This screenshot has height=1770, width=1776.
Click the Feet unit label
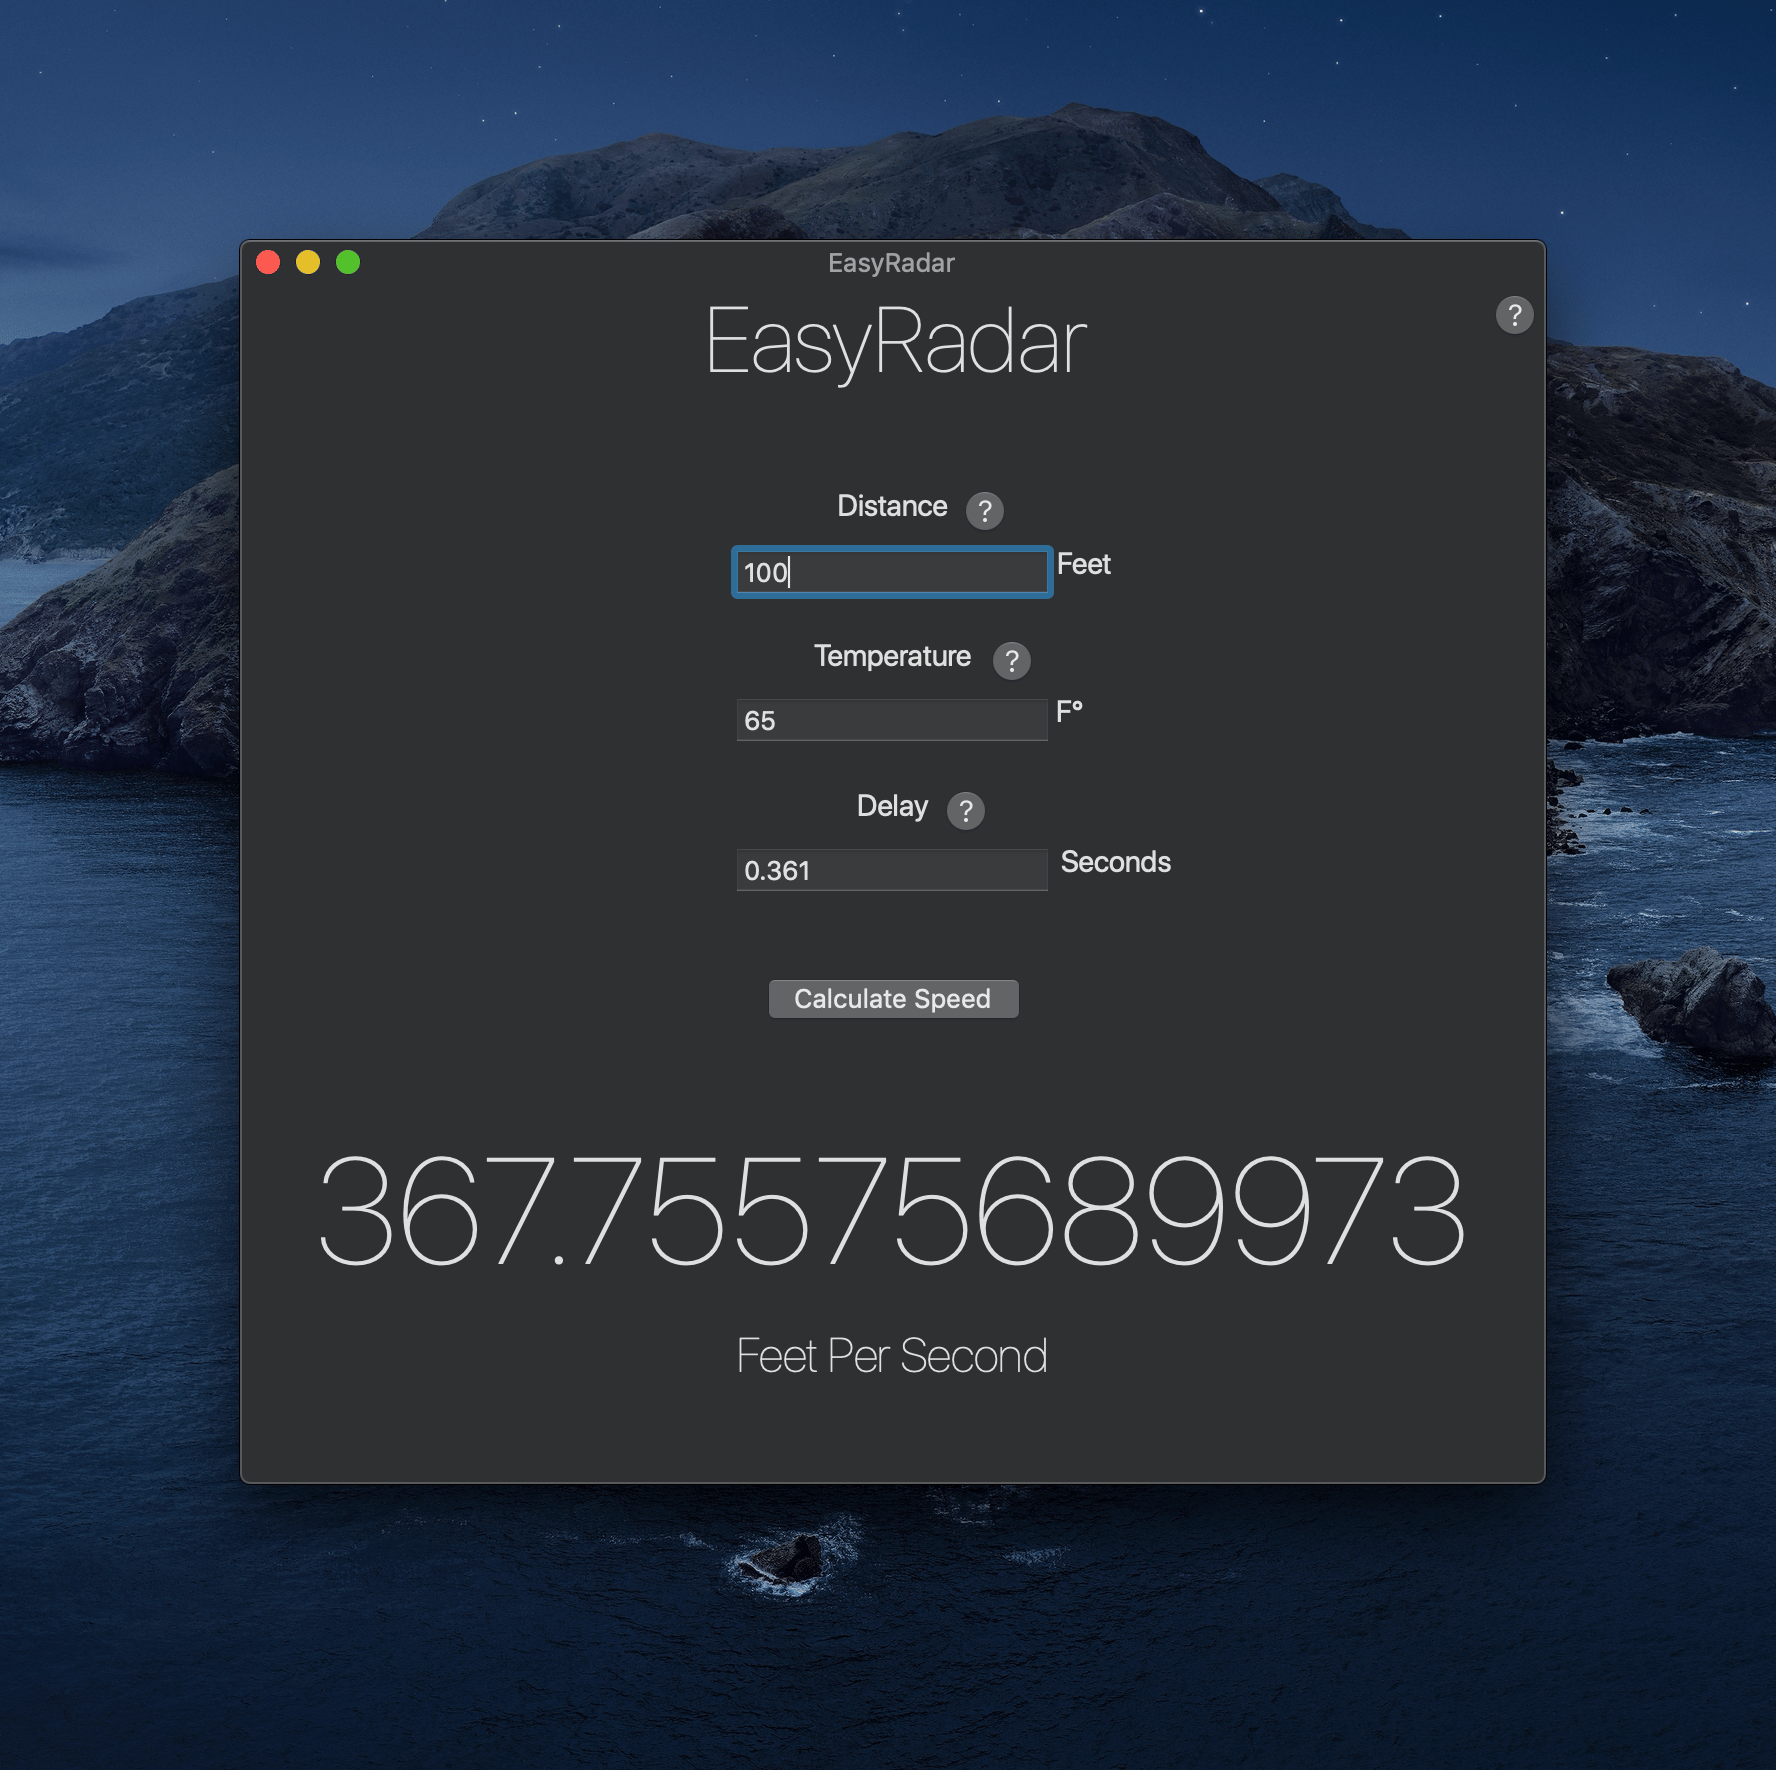coord(1083,564)
